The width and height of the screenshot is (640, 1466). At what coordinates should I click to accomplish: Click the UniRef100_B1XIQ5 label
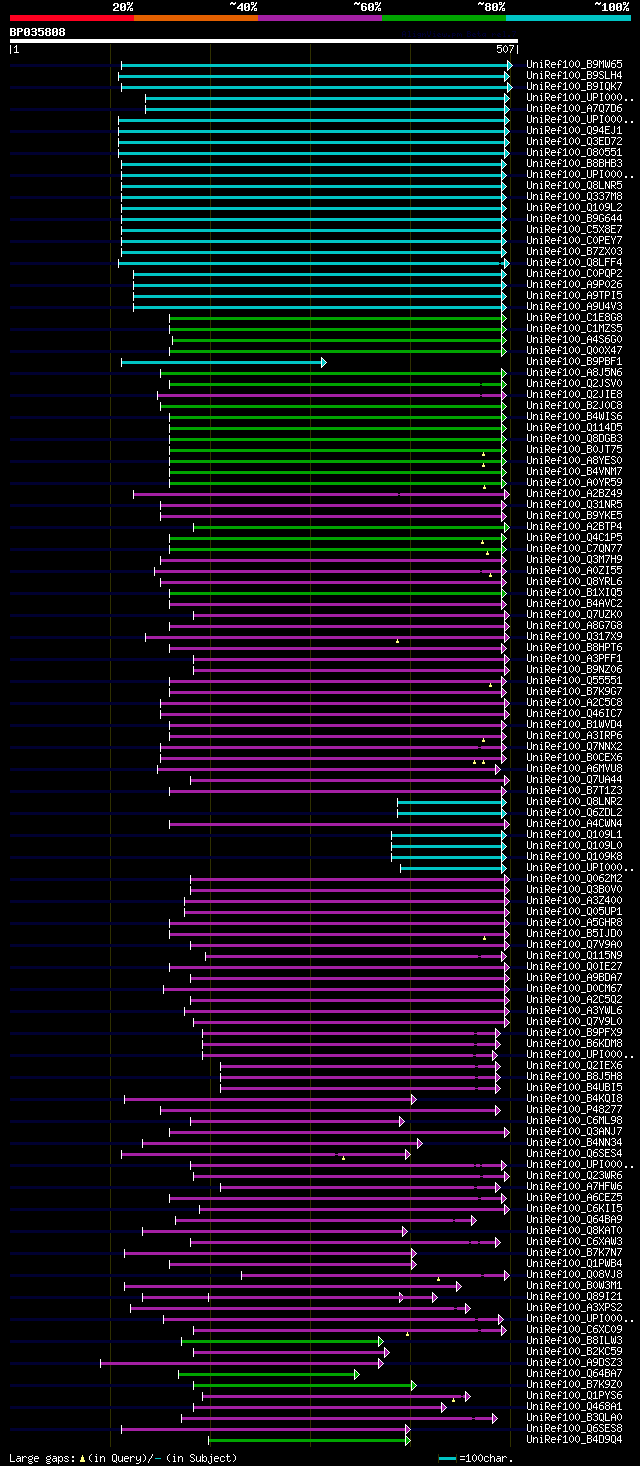pyautogui.click(x=574, y=592)
